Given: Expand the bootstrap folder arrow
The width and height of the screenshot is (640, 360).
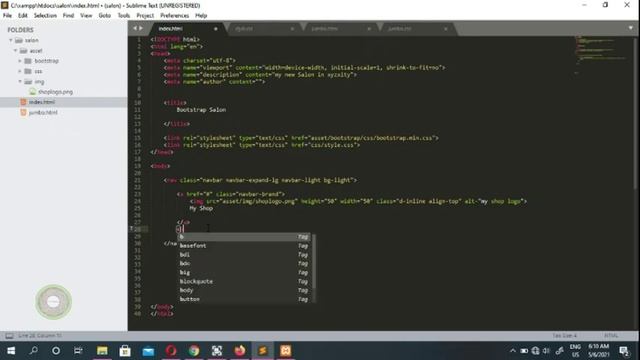Looking at the screenshot, I should pos(20,61).
